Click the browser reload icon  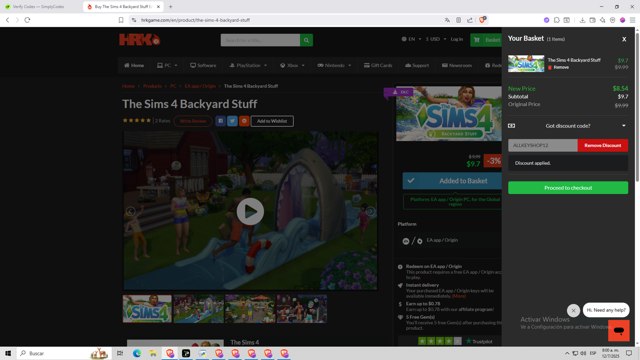27,20
